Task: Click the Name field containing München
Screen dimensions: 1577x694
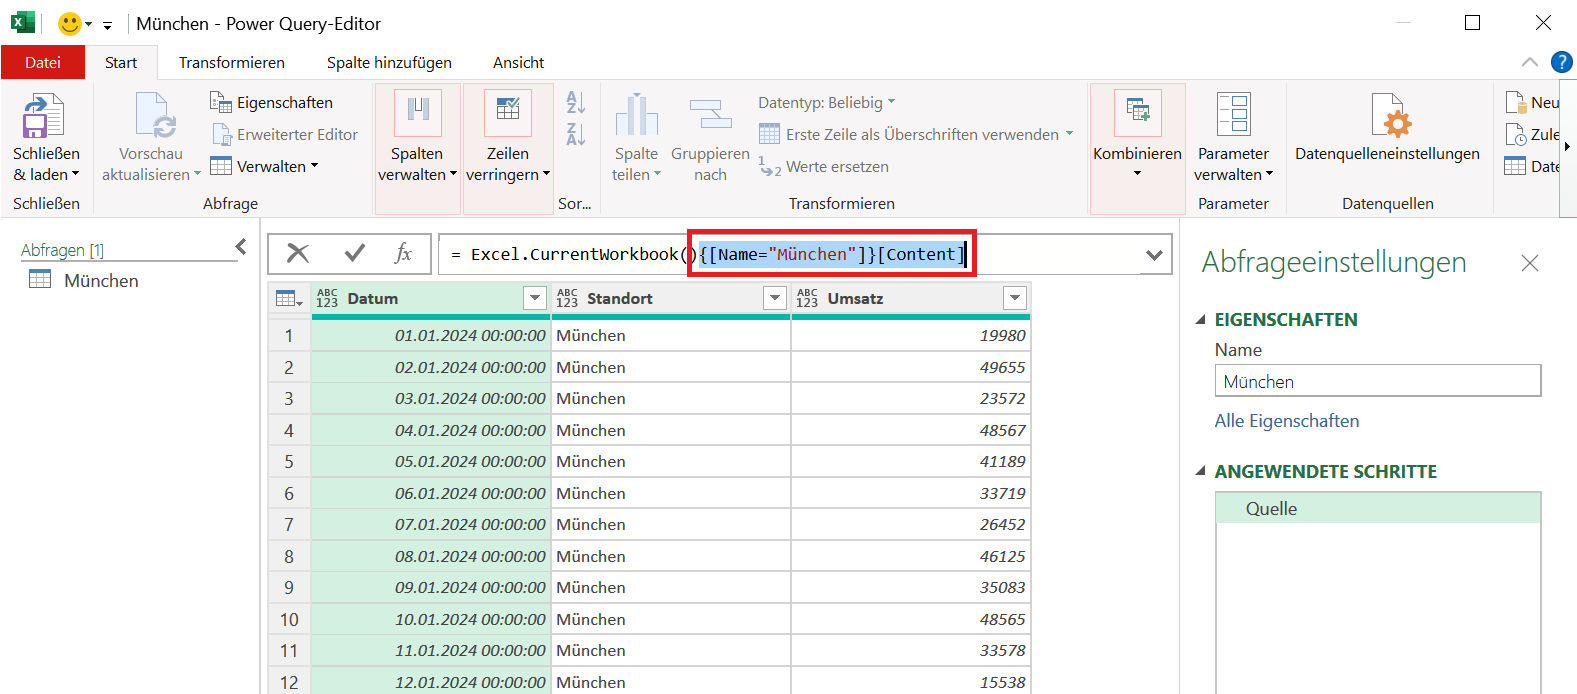Action: (x=1377, y=381)
